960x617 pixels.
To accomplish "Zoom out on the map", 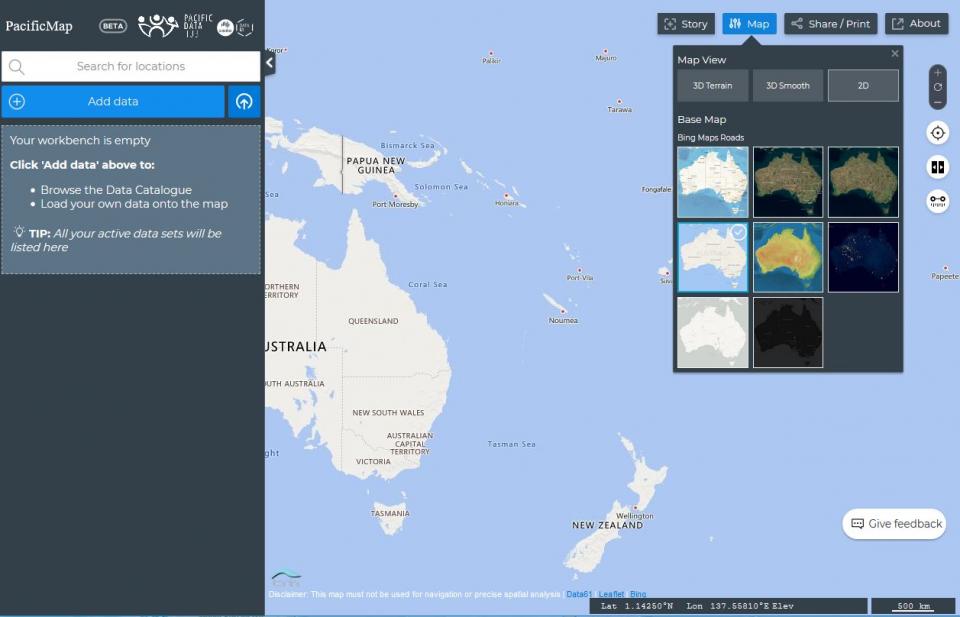I will coord(937,103).
